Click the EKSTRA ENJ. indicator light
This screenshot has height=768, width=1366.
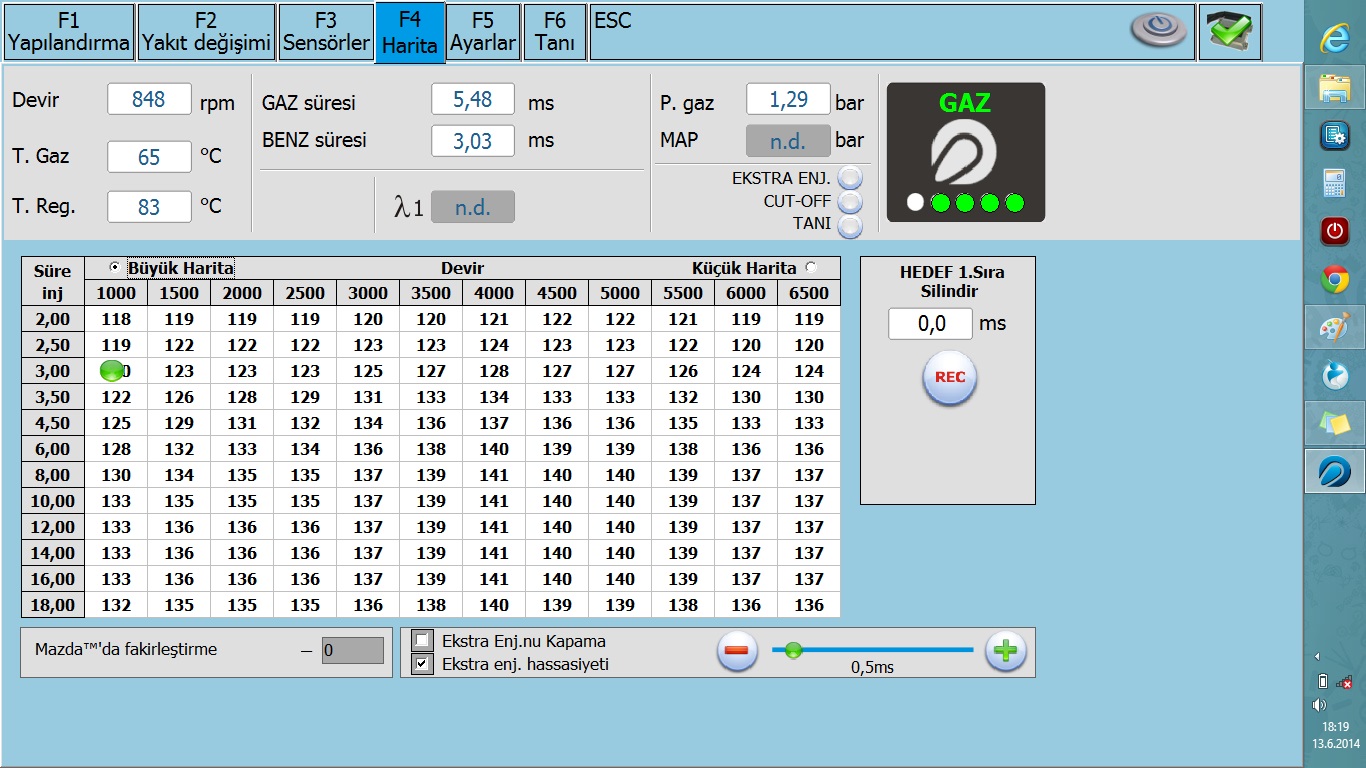click(x=850, y=179)
